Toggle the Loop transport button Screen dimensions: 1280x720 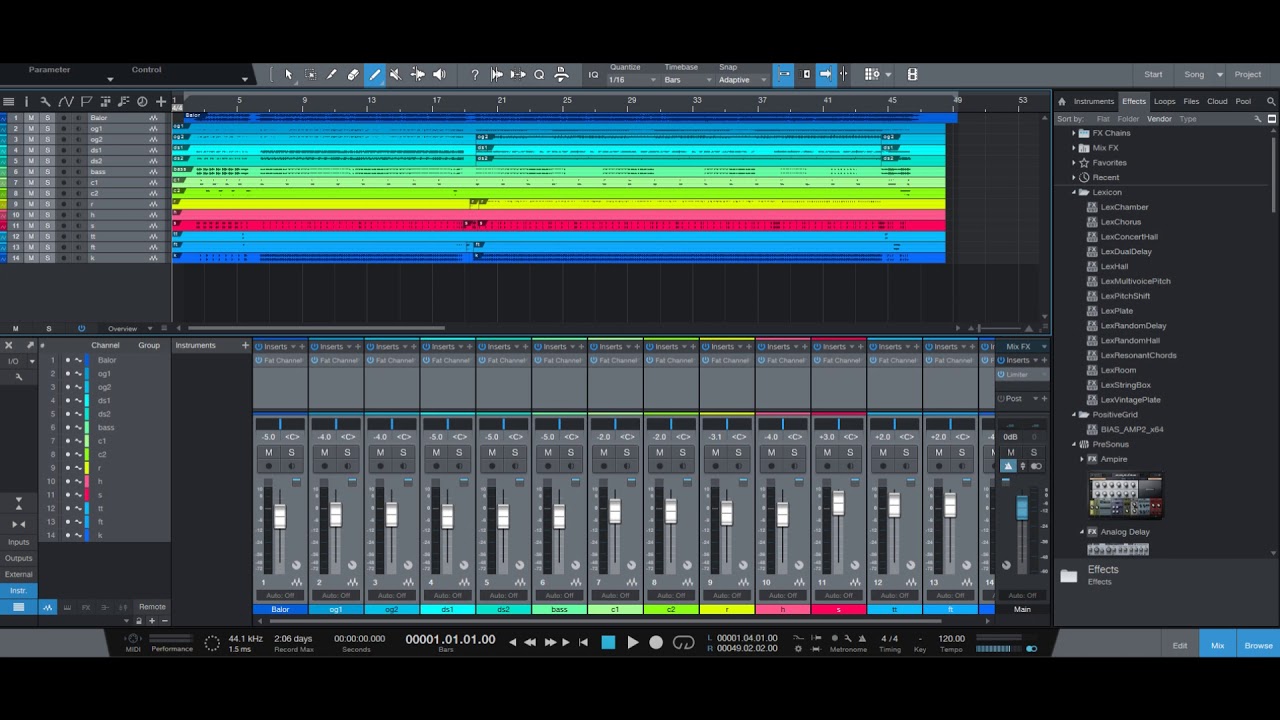point(684,642)
